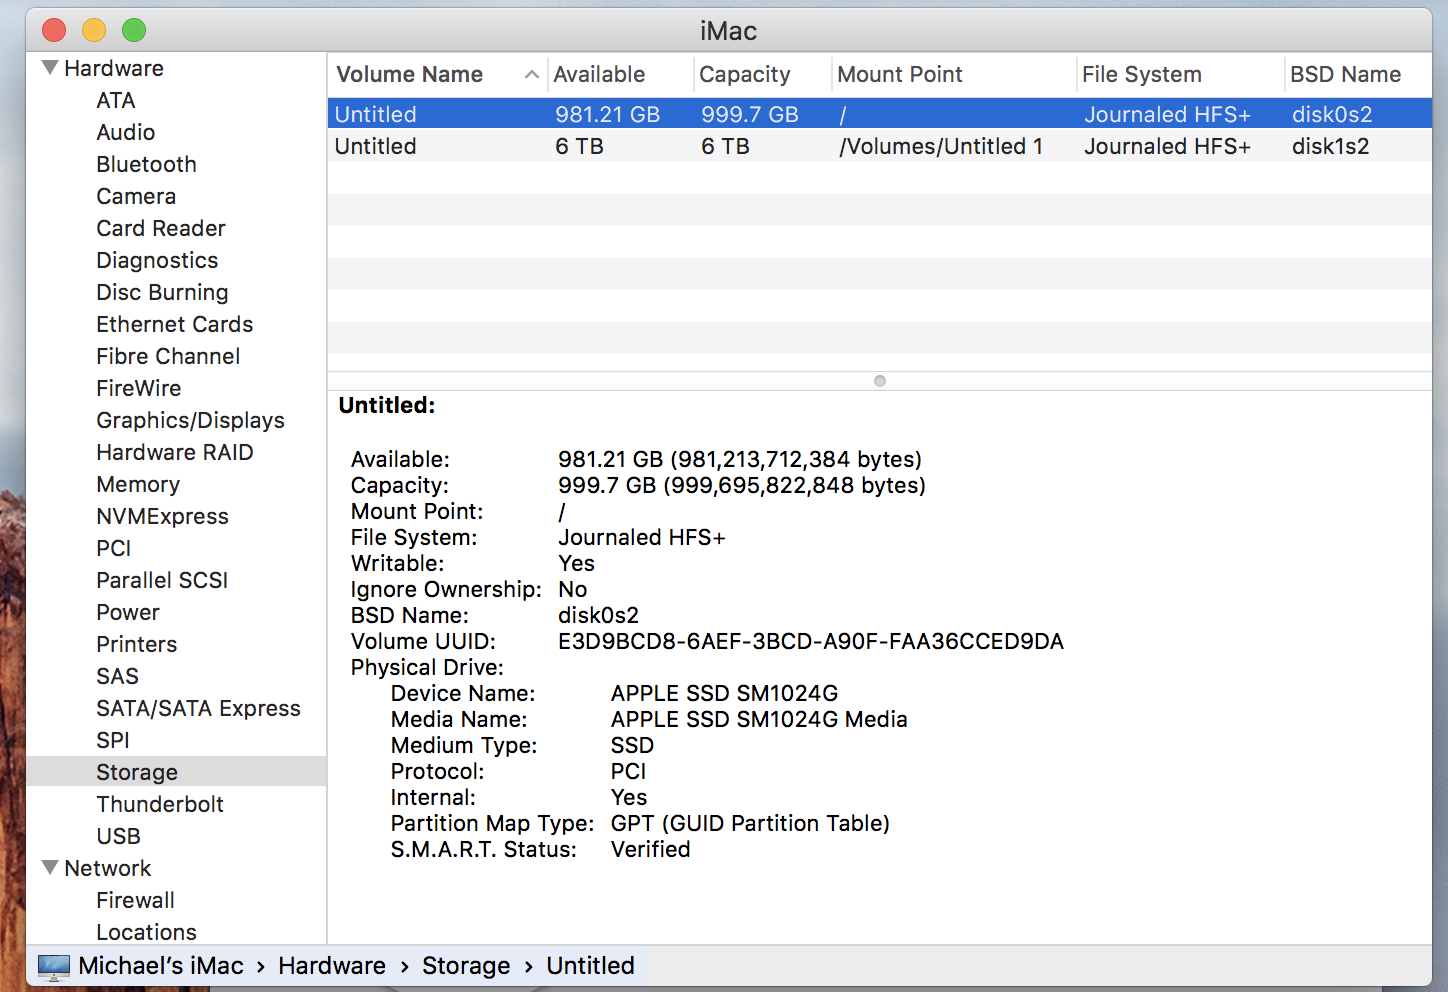
Task: Click Storage in the path bar
Action: (x=466, y=965)
